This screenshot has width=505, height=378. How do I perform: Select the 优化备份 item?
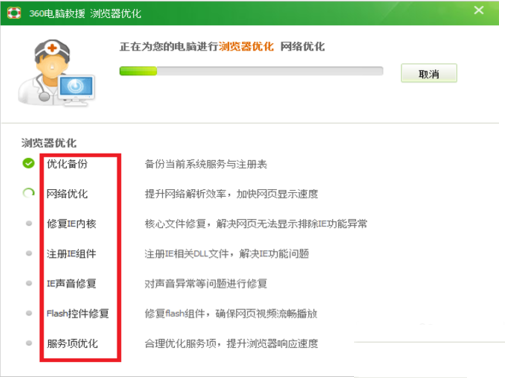click(x=67, y=164)
